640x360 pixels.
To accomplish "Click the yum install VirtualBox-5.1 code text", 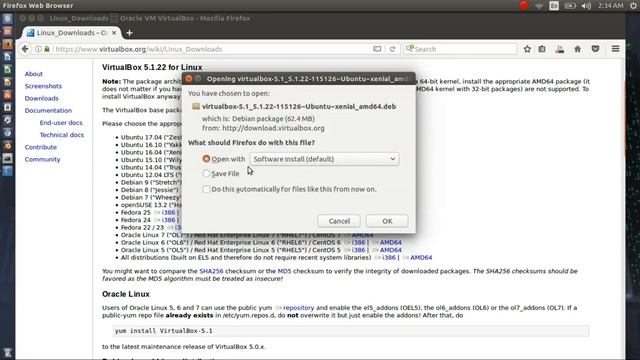I will point(164,331).
